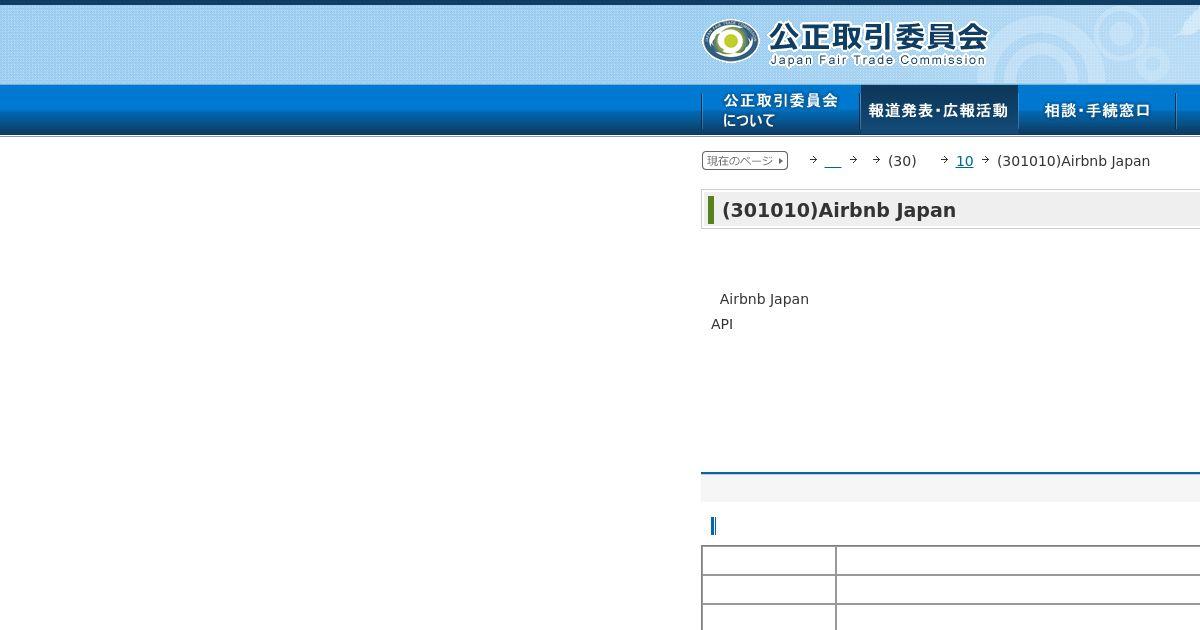
Task: Click the underlined blank breadcrumb link
Action: (x=832, y=161)
